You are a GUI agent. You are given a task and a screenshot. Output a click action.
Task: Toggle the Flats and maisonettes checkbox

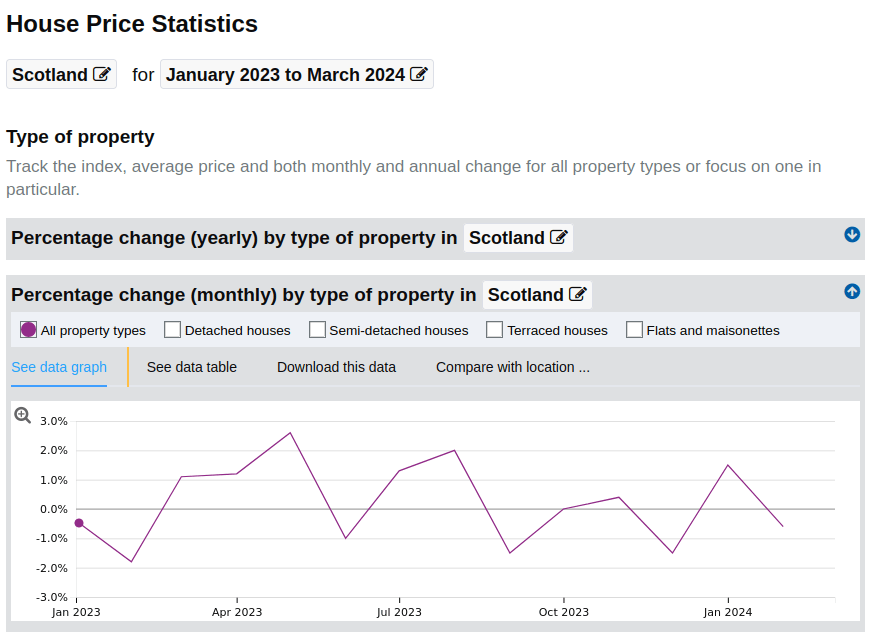634,329
